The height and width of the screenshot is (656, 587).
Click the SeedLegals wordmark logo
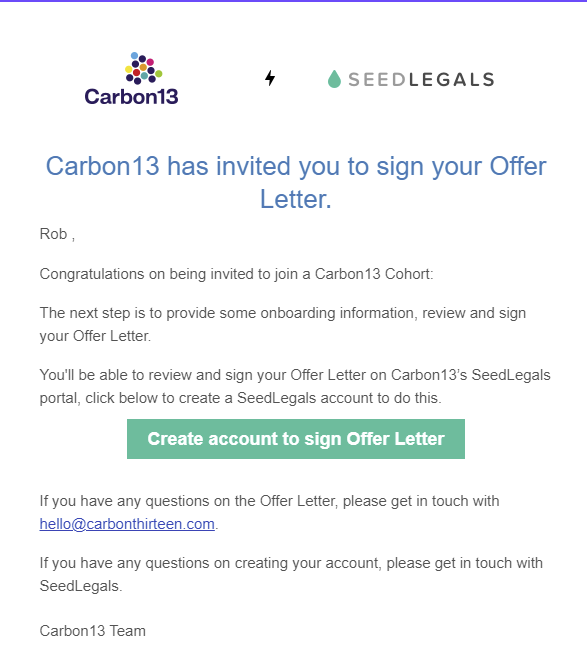pos(411,79)
